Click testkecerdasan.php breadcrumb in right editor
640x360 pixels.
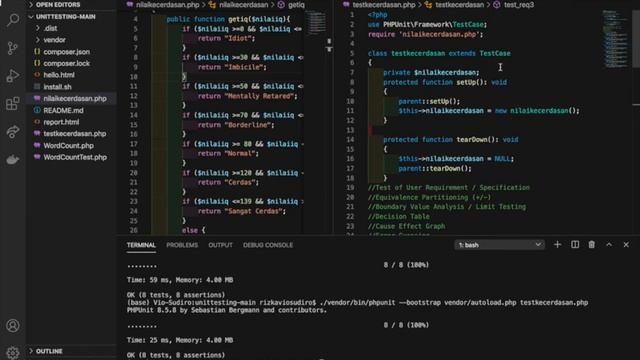[384, 5]
